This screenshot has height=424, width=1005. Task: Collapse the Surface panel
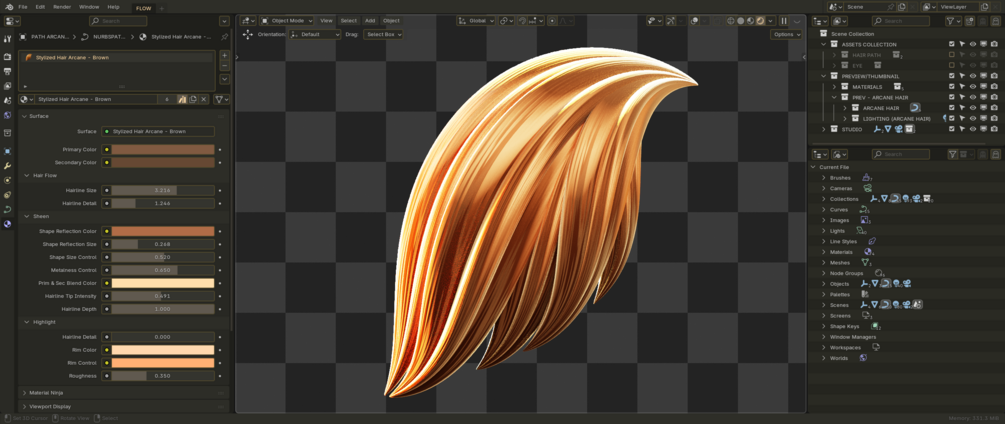pyautogui.click(x=24, y=116)
